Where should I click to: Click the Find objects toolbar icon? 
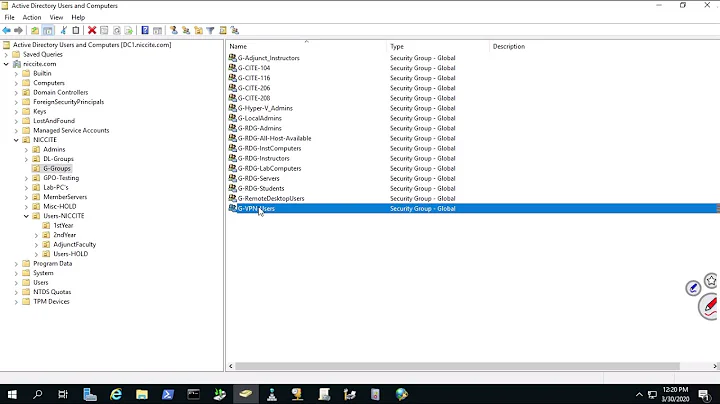(223, 30)
